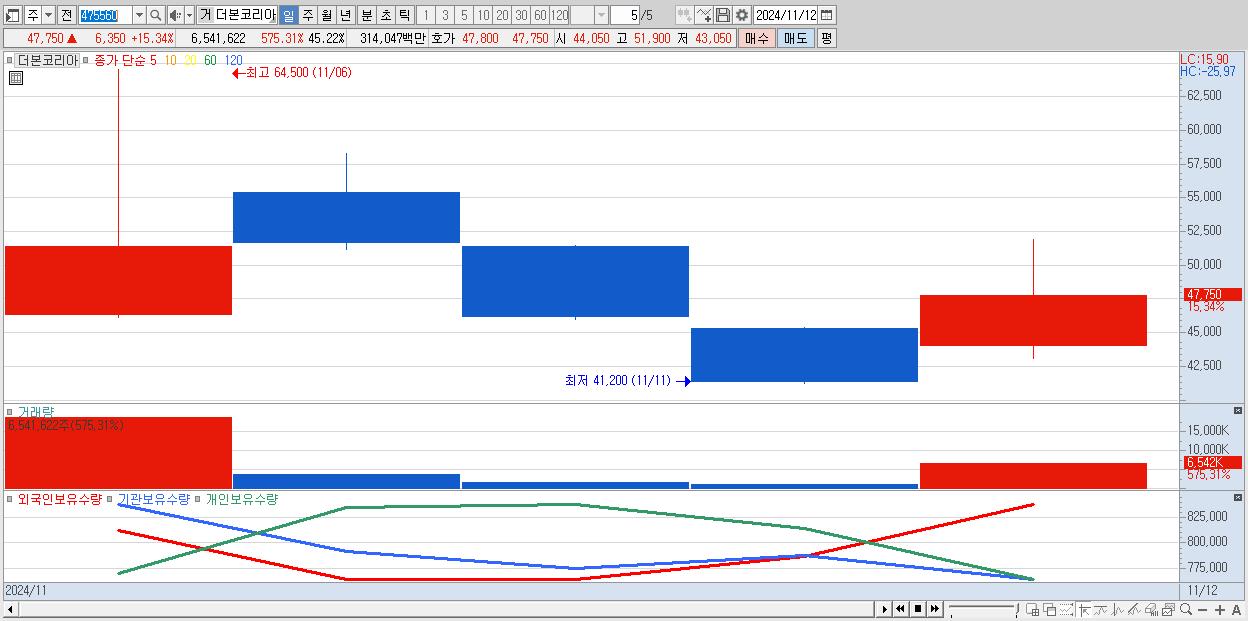1248x621 pixels.
Task: Click the speaker sound icon
Action: 175,15
